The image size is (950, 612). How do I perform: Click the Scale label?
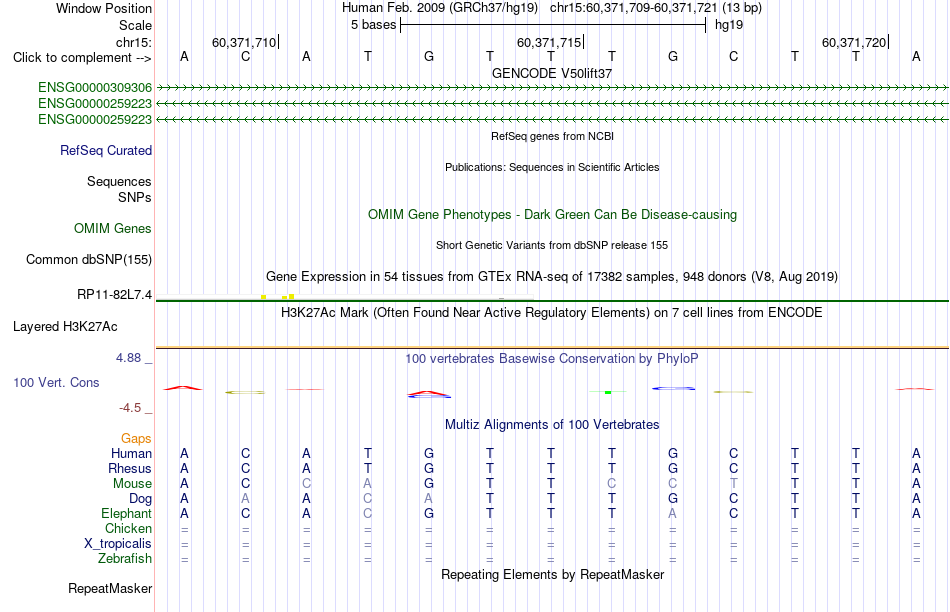tap(136, 25)
